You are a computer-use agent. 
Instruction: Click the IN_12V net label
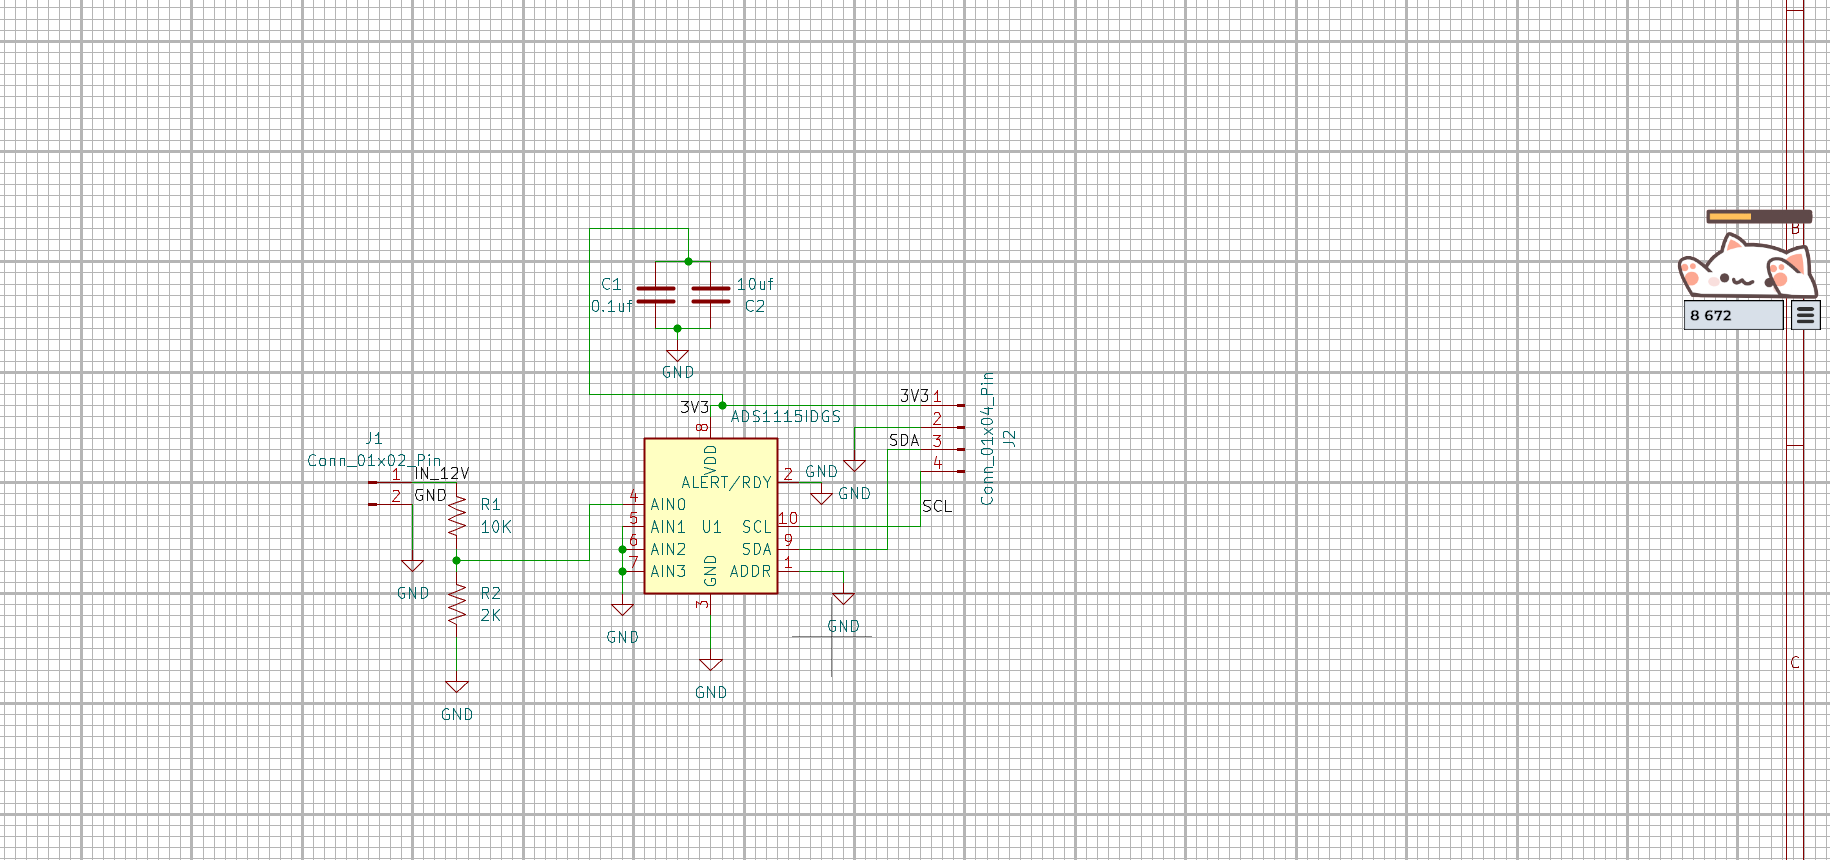click(441, 473)
